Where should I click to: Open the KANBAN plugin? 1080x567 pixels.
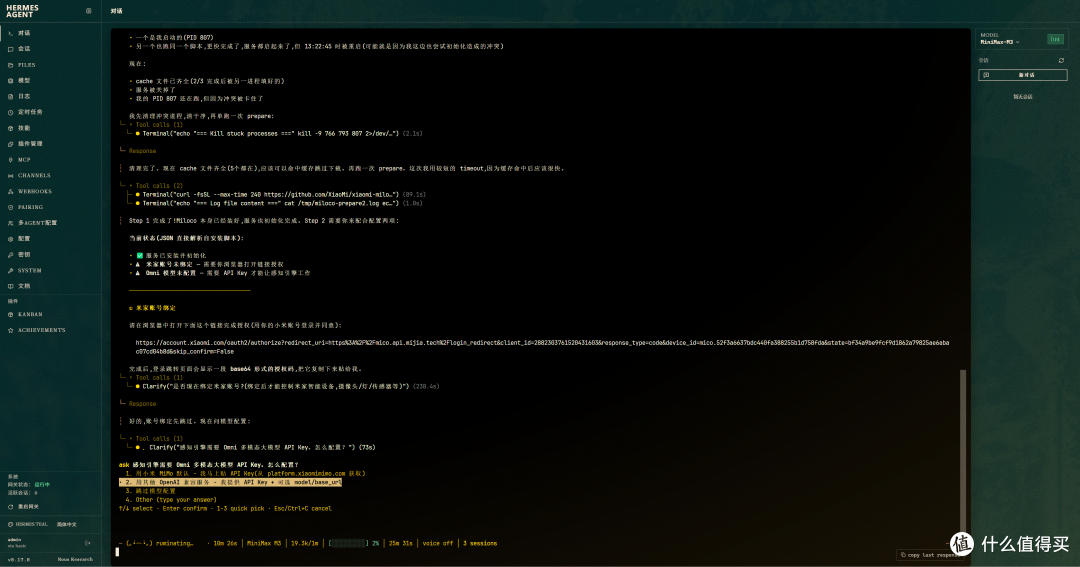(x=50, y=314)
